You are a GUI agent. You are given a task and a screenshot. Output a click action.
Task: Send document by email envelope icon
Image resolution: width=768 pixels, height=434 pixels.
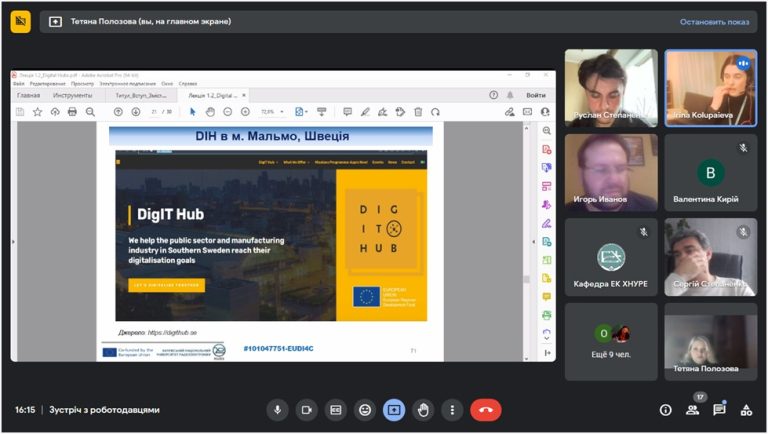point(527,112)
